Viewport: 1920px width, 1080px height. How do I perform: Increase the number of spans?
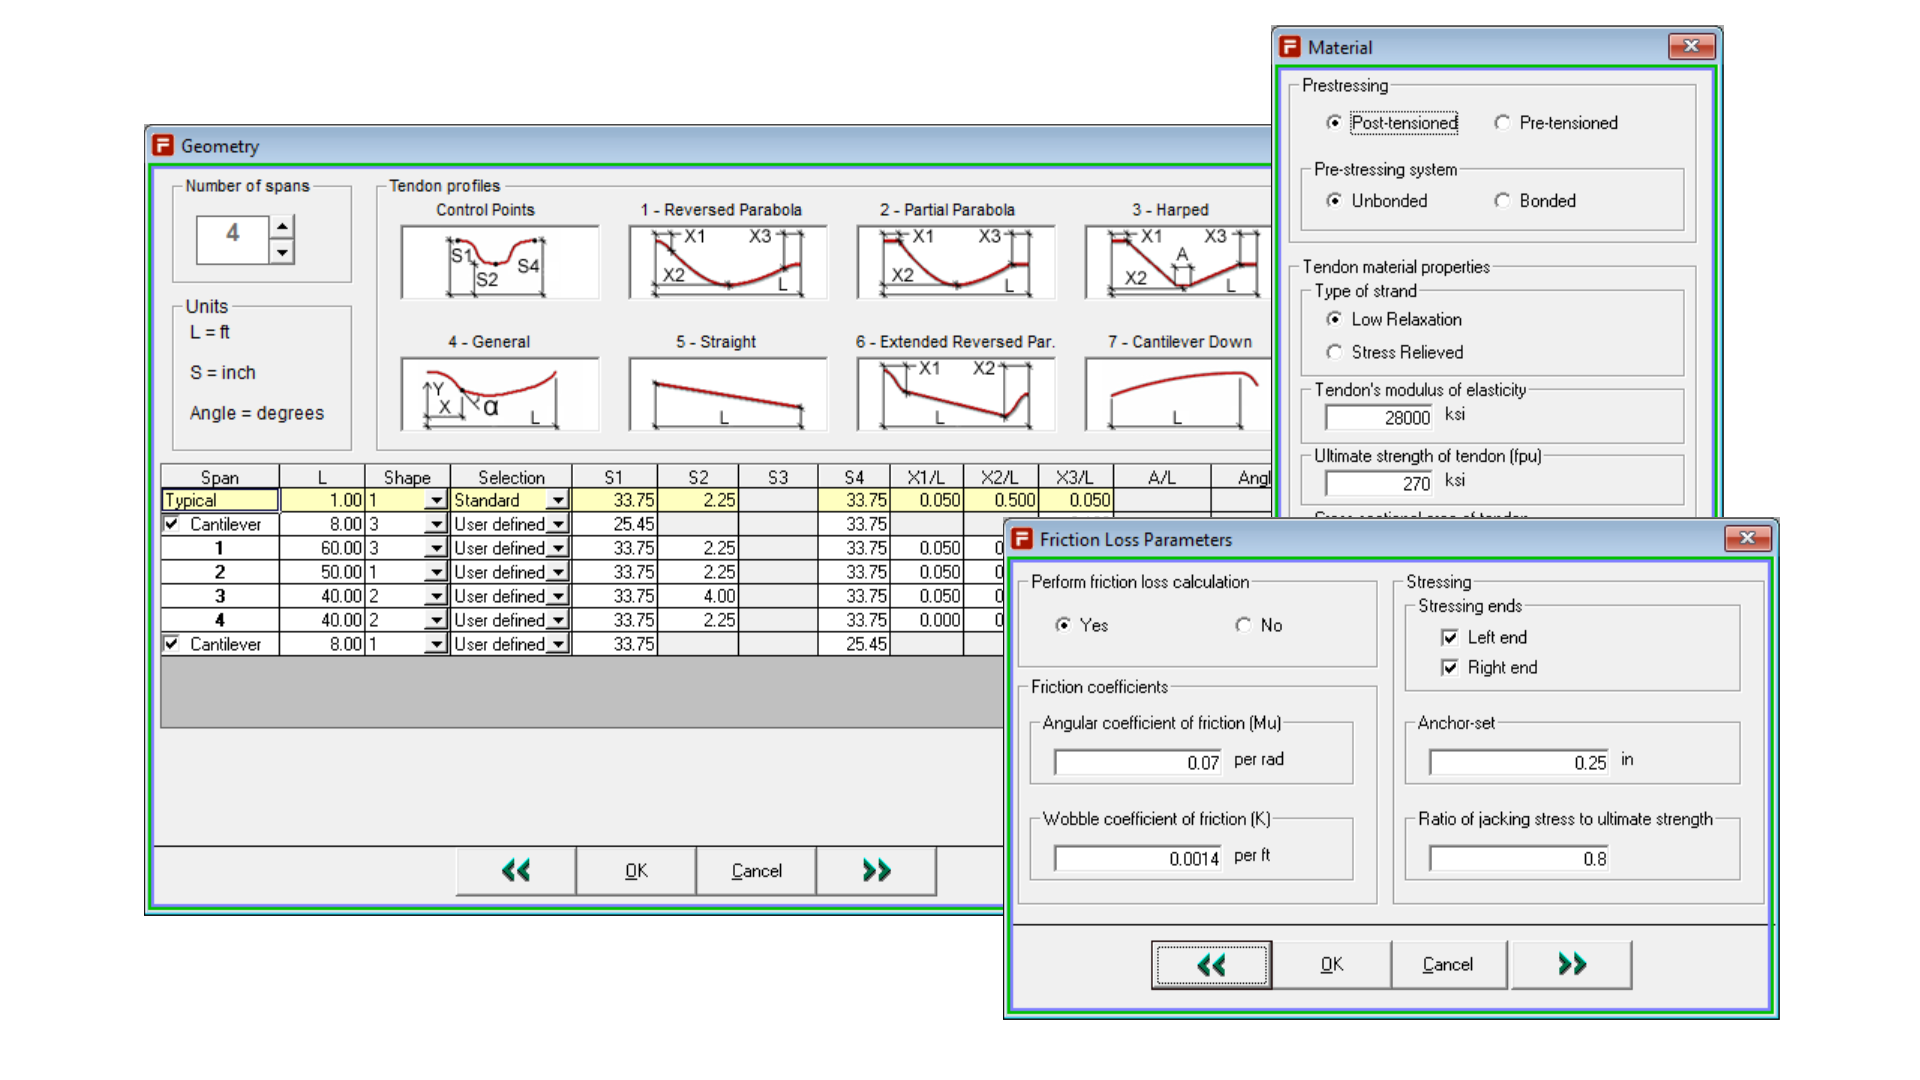pos(283,226)
